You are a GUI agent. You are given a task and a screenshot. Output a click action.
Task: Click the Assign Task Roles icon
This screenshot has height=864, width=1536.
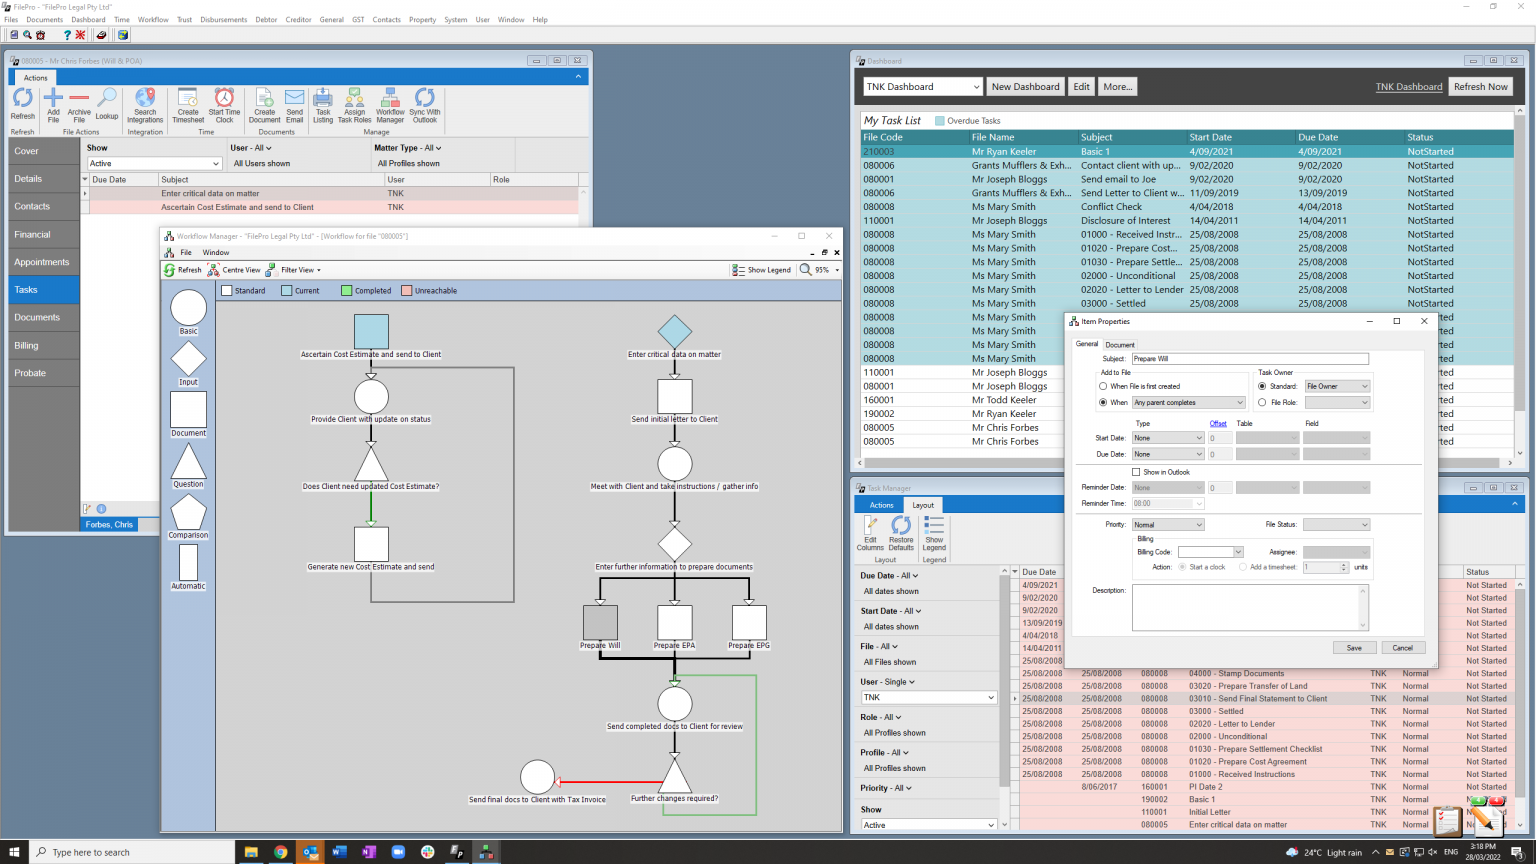(354, 105)
